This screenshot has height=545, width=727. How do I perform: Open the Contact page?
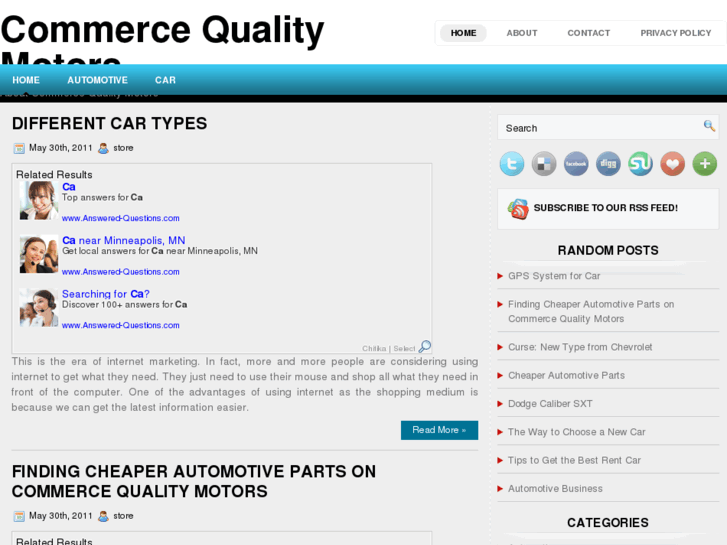(589, 33)
